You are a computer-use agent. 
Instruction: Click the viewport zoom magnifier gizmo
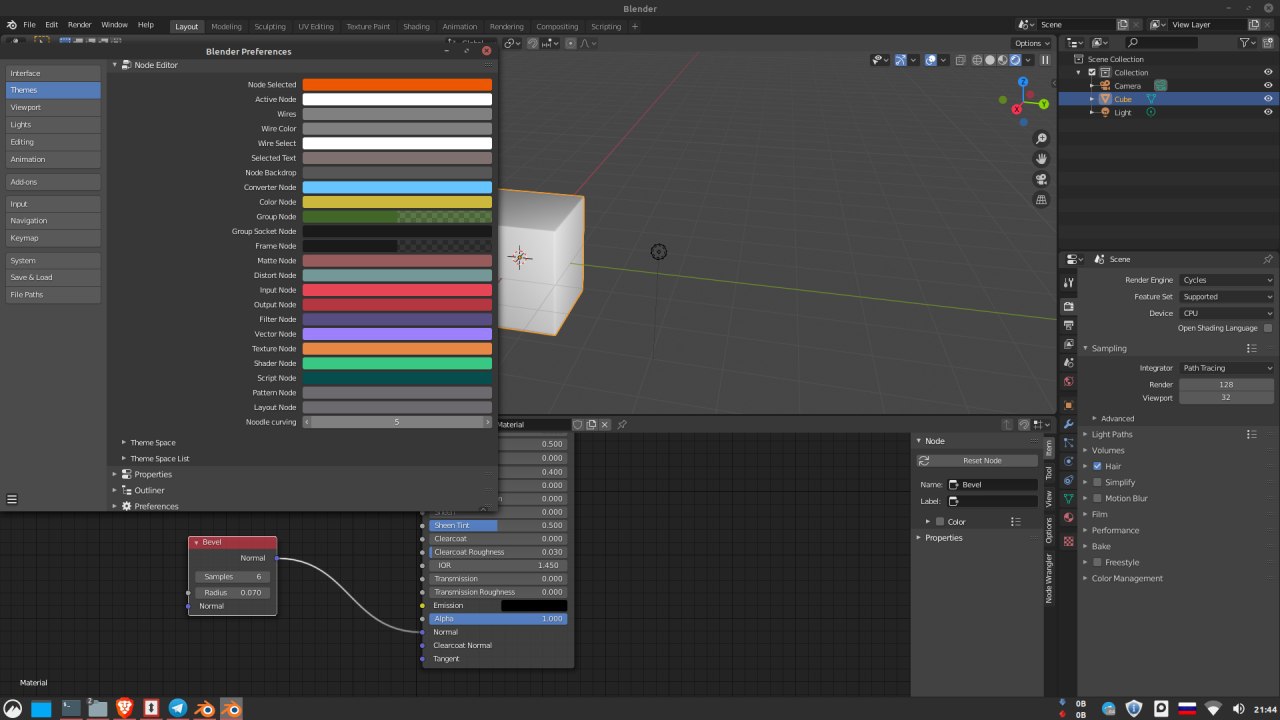point(1041,138)
